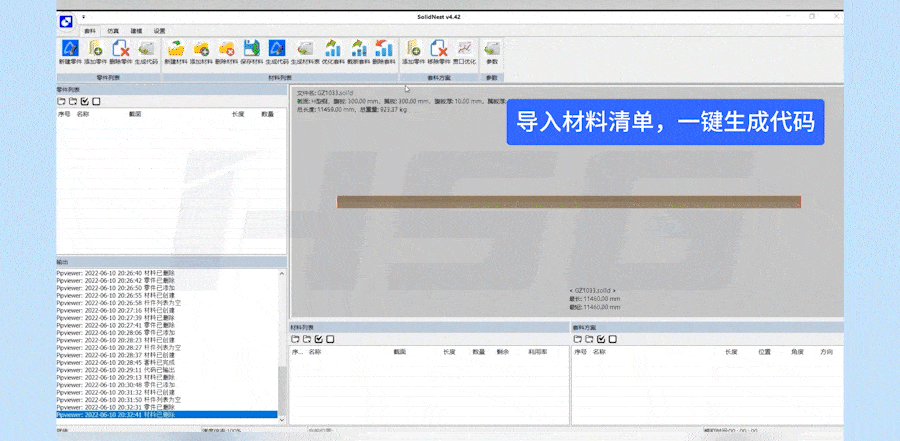This screenshot has height=441, width=900.
Task: Open the quick access toolbar dropdown arrow
Action: pos(83,17)
